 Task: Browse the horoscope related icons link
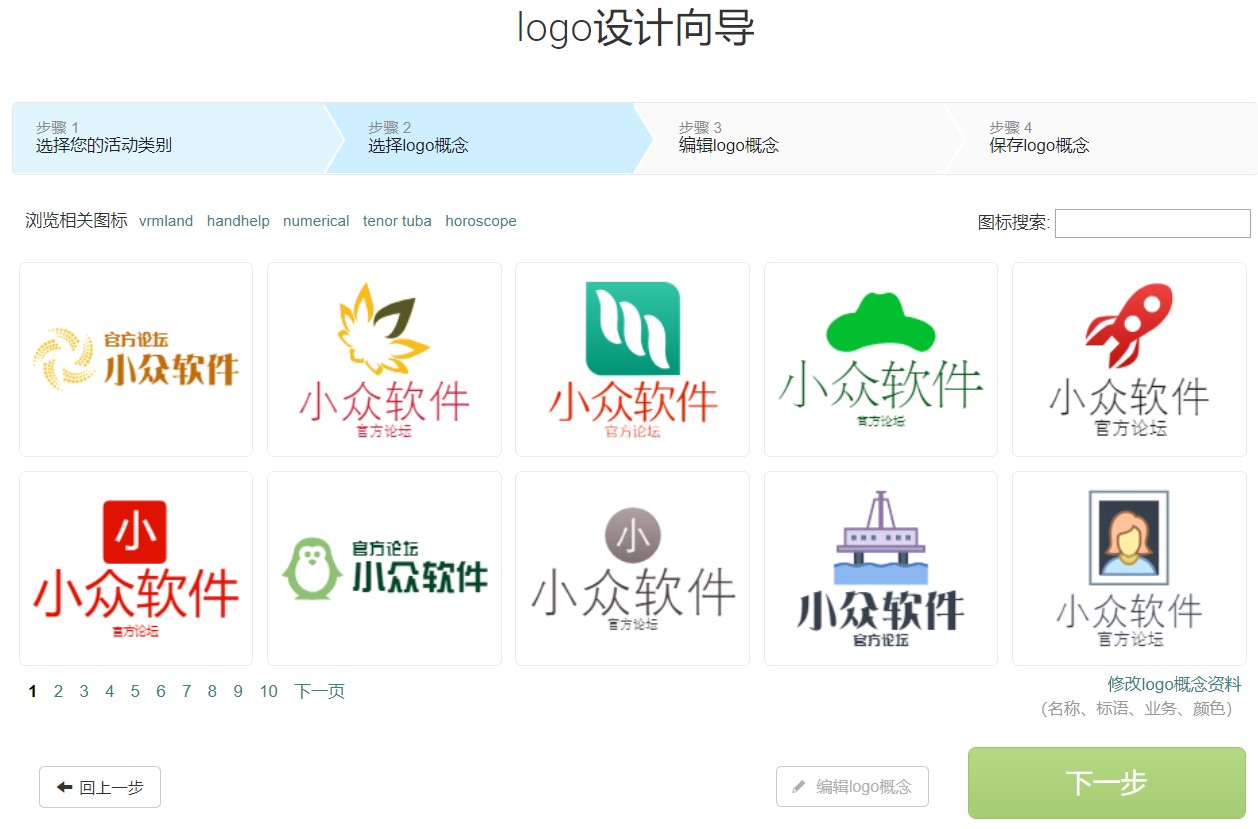(x=481, y=221)
